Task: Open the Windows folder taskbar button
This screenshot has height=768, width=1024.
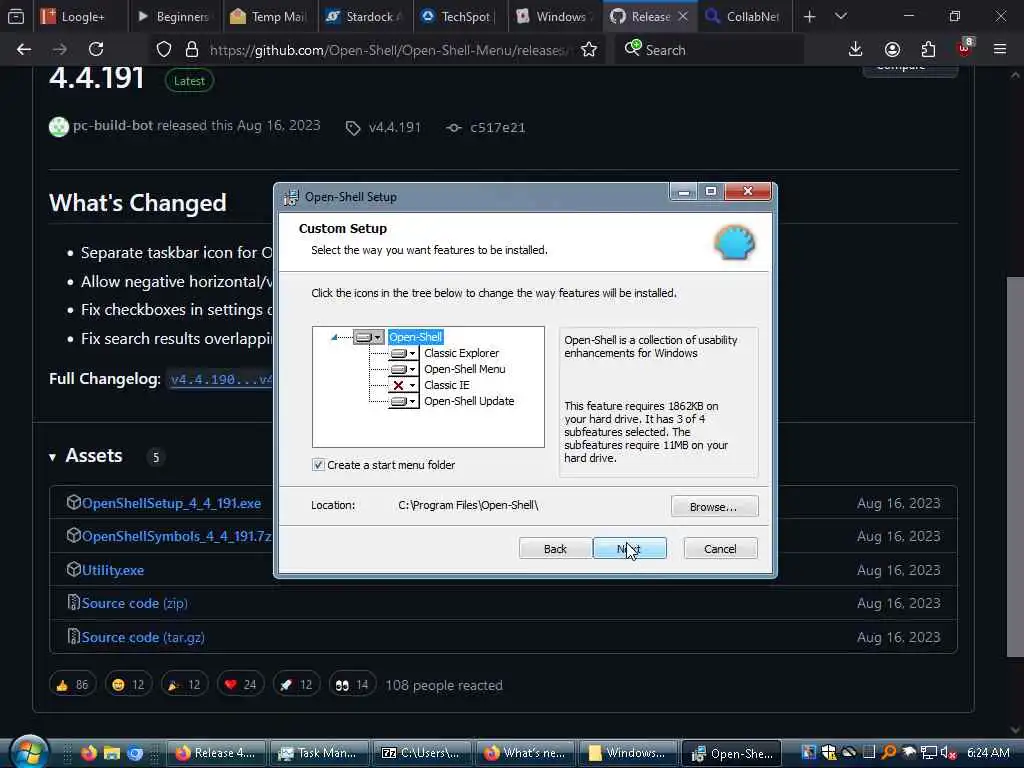Action: point(626,753)
